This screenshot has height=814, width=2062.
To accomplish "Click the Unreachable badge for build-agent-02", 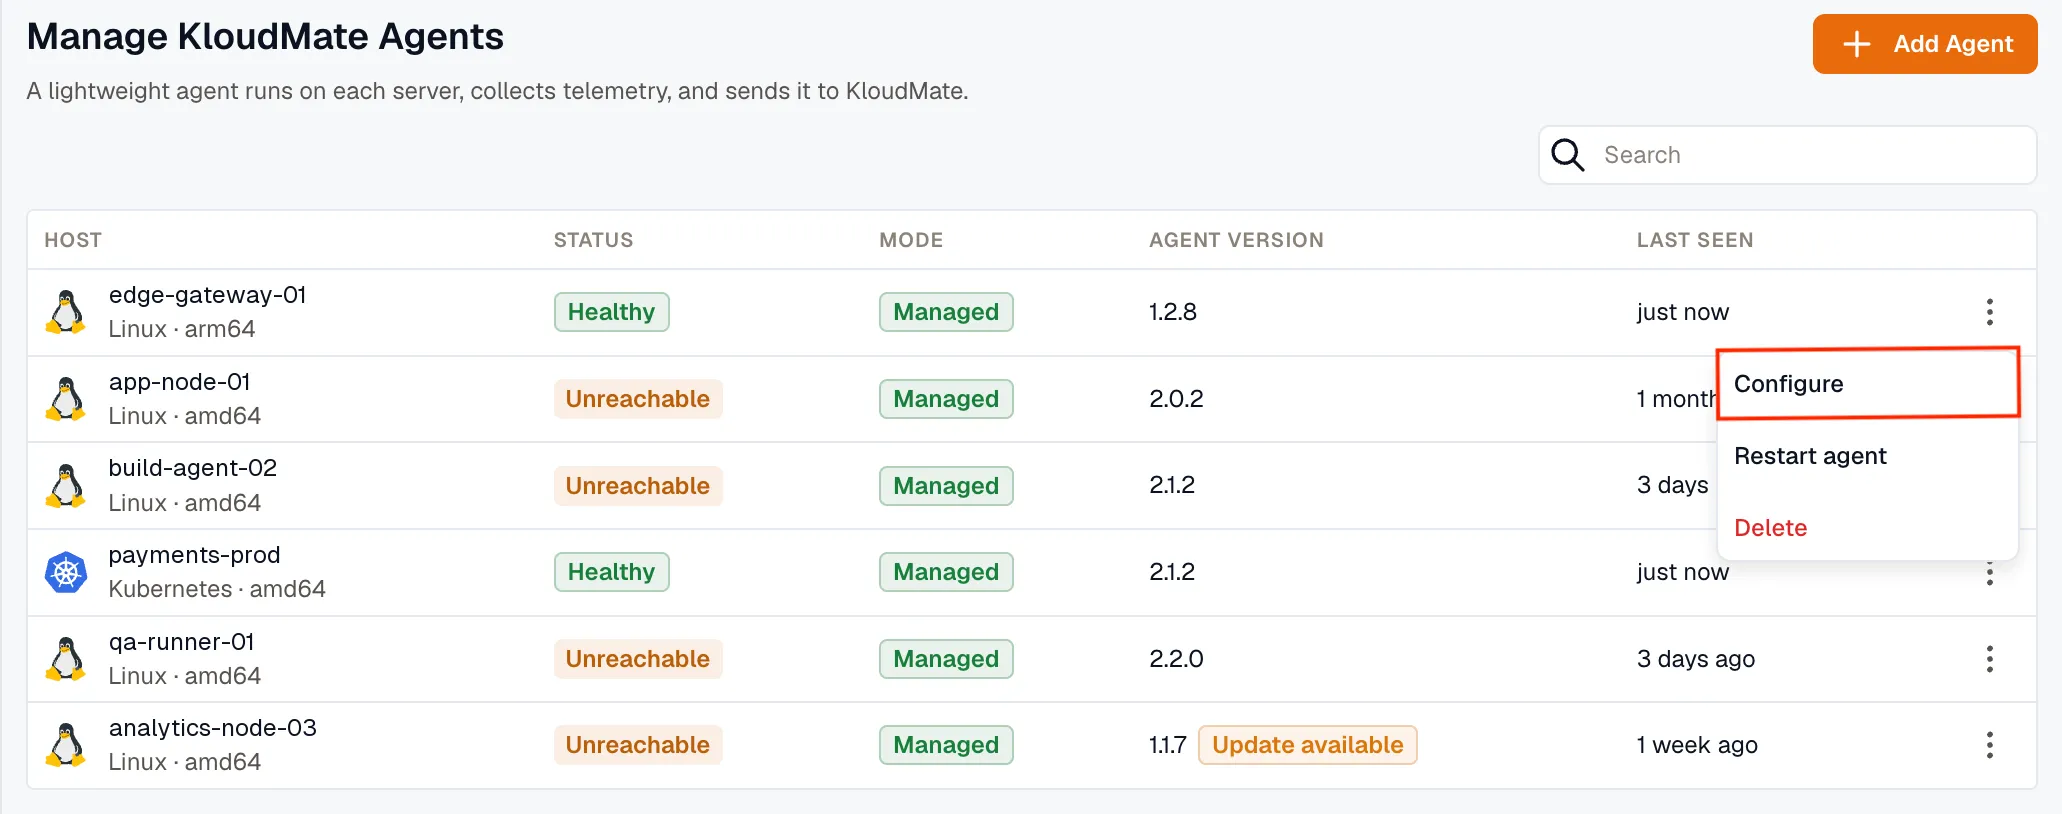I will (638, 486).
